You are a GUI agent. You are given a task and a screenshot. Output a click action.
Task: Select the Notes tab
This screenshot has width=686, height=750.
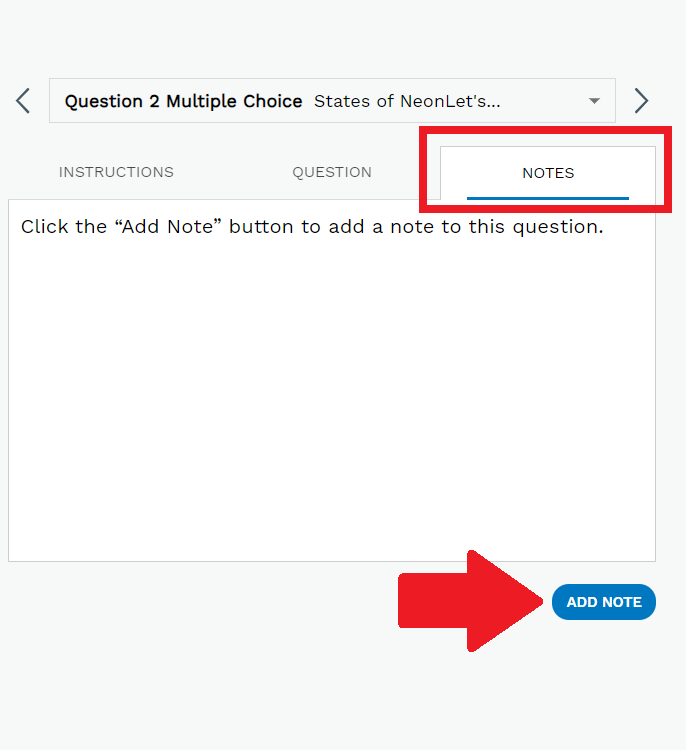[x=548, y=173]
